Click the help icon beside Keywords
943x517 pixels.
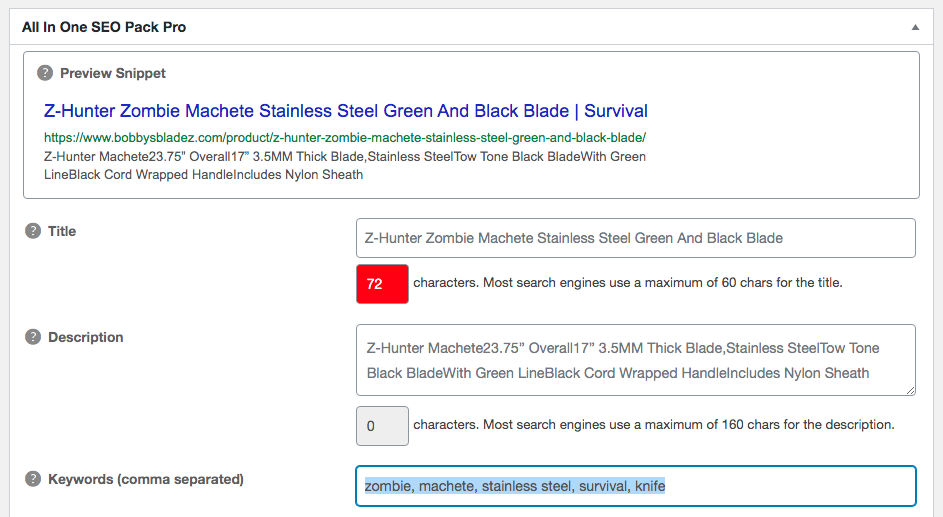[x=32, y=479]
